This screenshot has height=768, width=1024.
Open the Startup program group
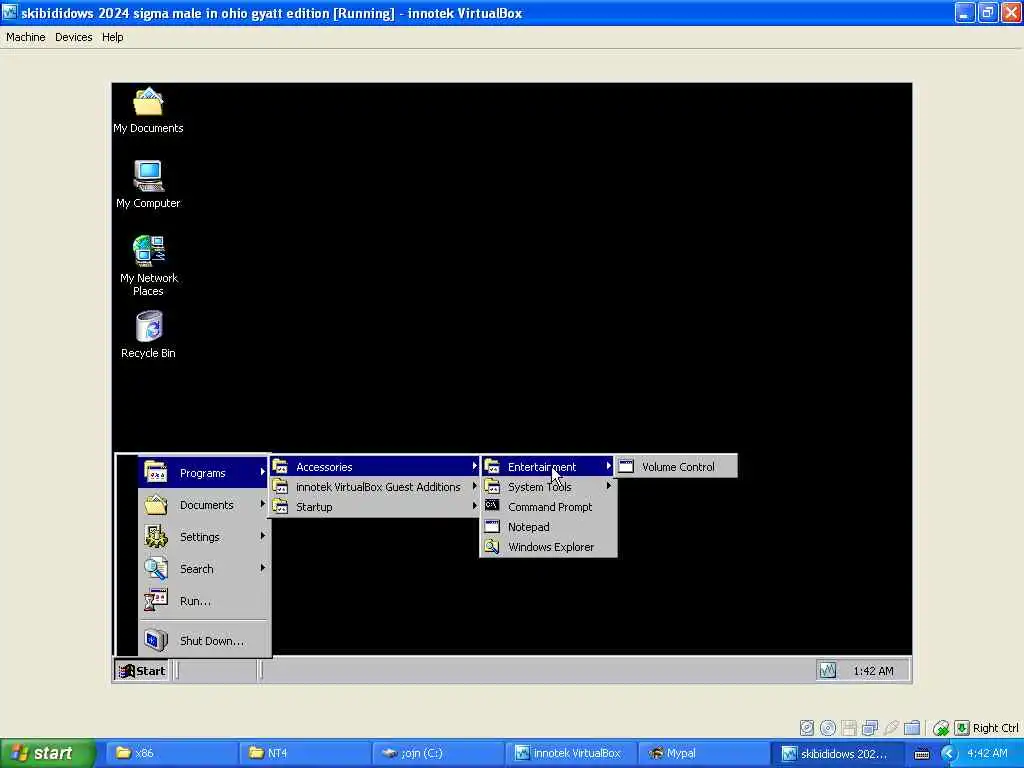coord(375,507)
